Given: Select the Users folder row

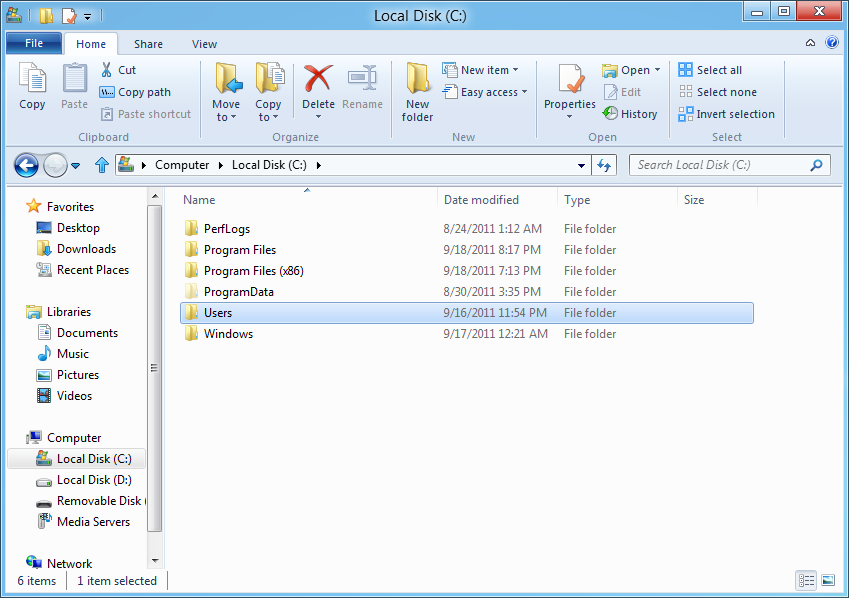Looking at the screenshot, I should tap(467, 313).
